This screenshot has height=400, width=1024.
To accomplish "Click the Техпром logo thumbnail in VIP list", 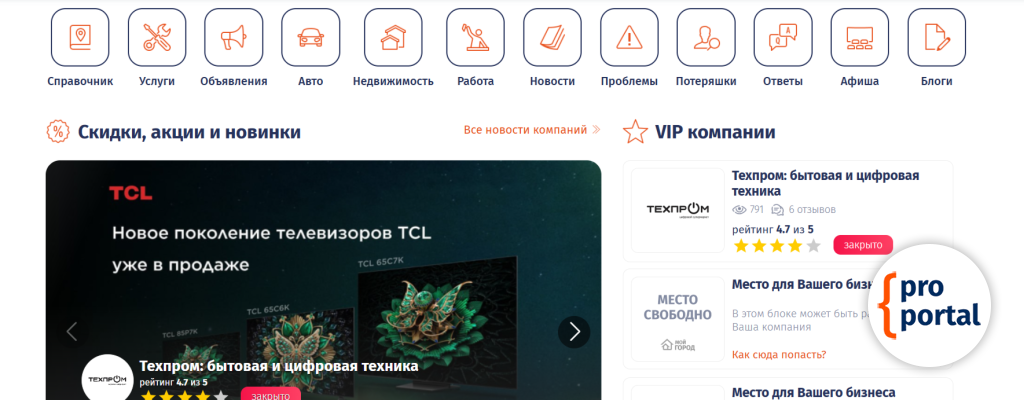I will point(677,210).
